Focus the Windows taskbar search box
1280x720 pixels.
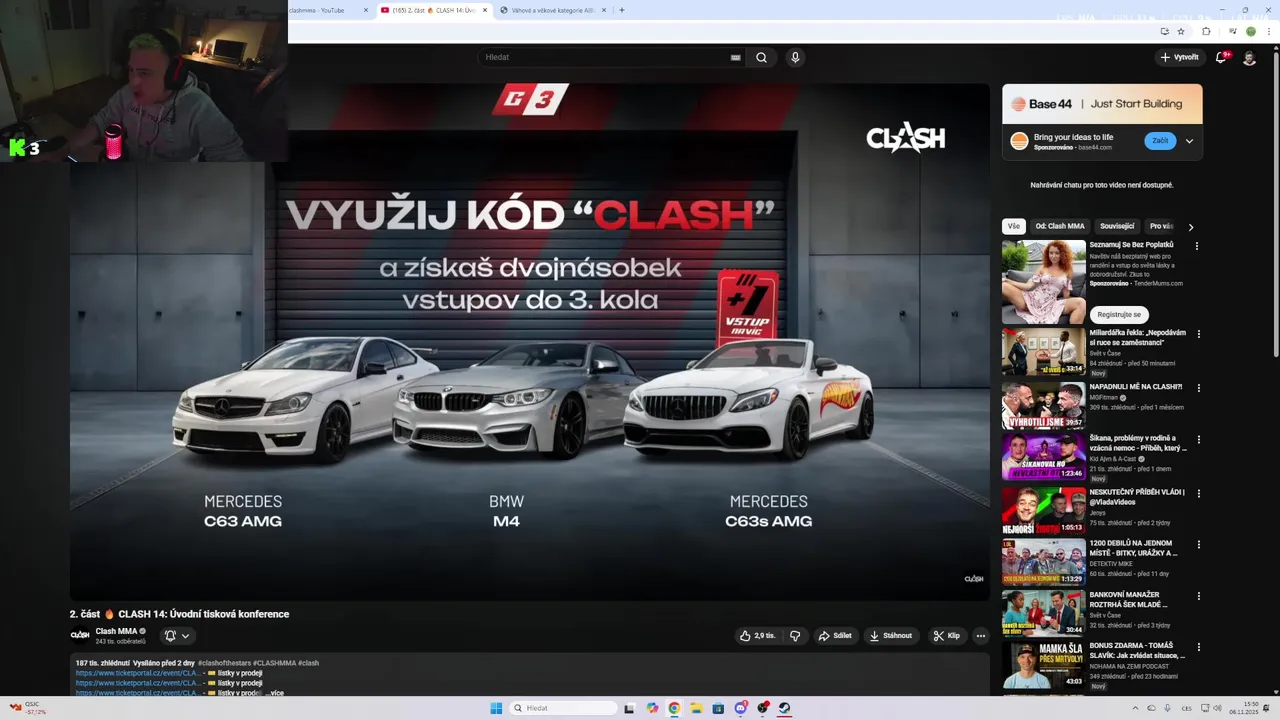(x=564, y=708)
